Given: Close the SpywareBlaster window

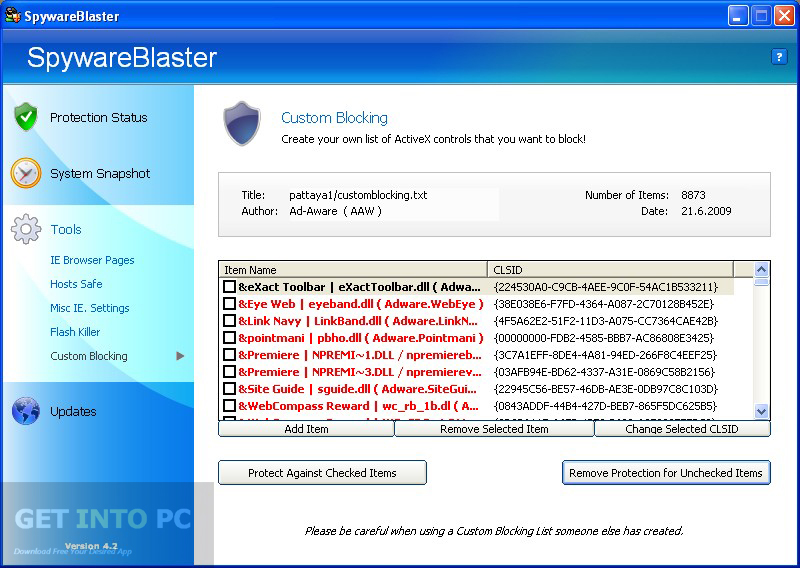Looking at the screenshot, I should pos(784,15).
